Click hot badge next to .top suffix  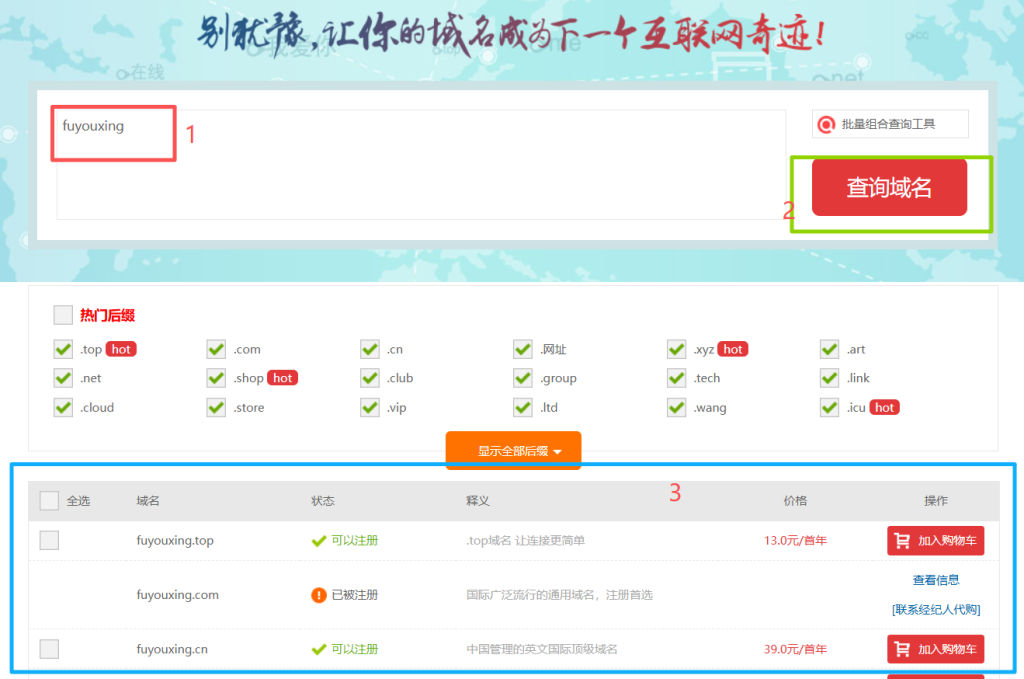tap(121, 349)
